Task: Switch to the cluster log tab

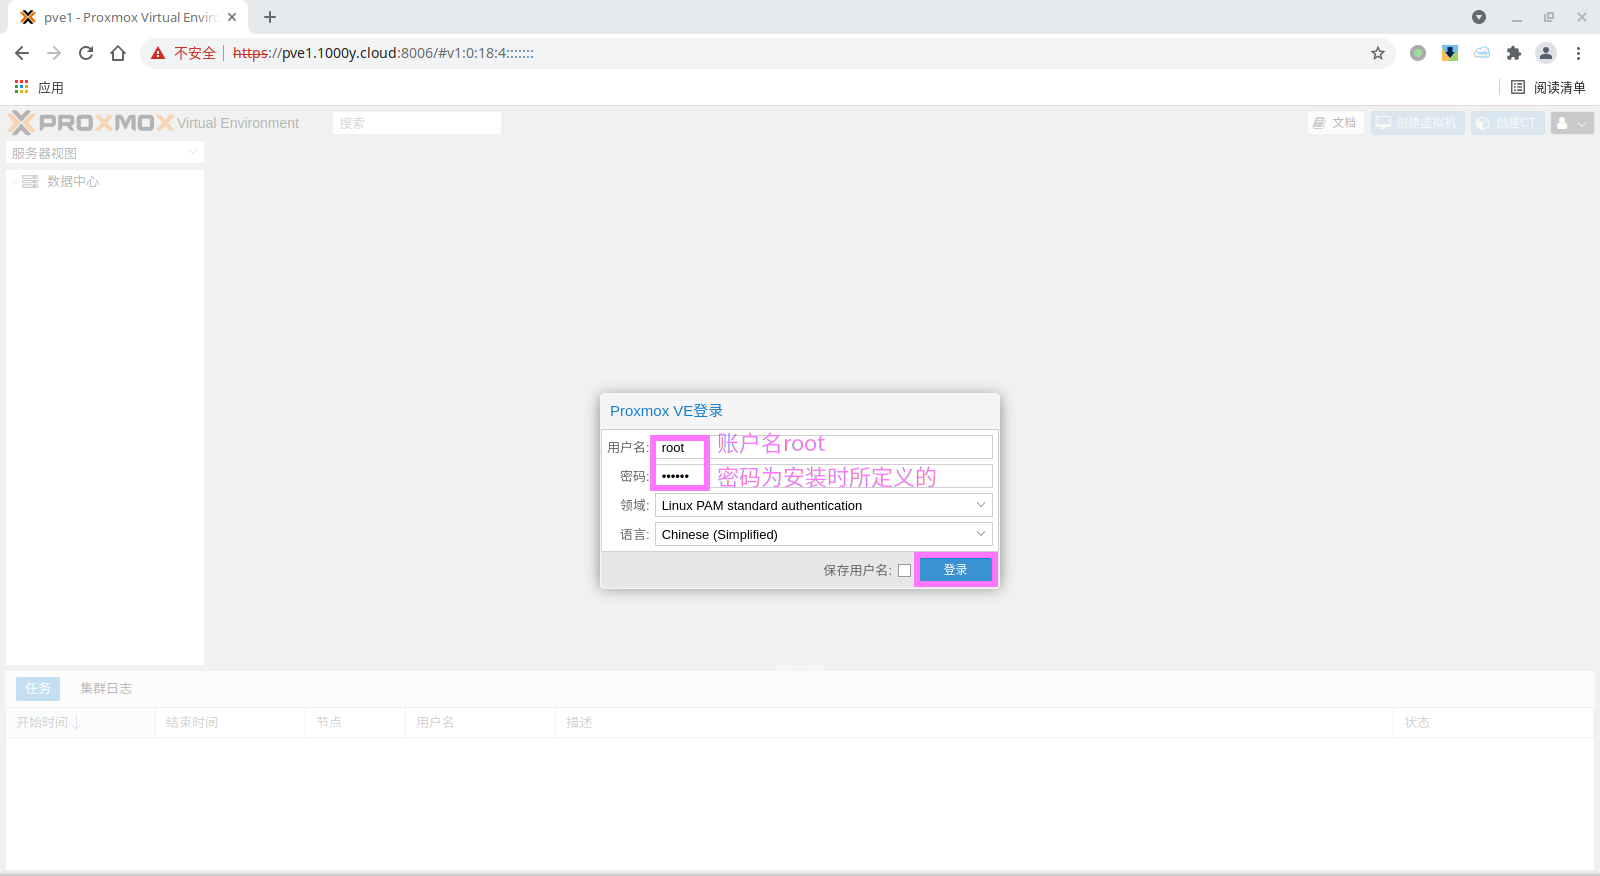Action: pyautogui.click(x=106, y=688)
